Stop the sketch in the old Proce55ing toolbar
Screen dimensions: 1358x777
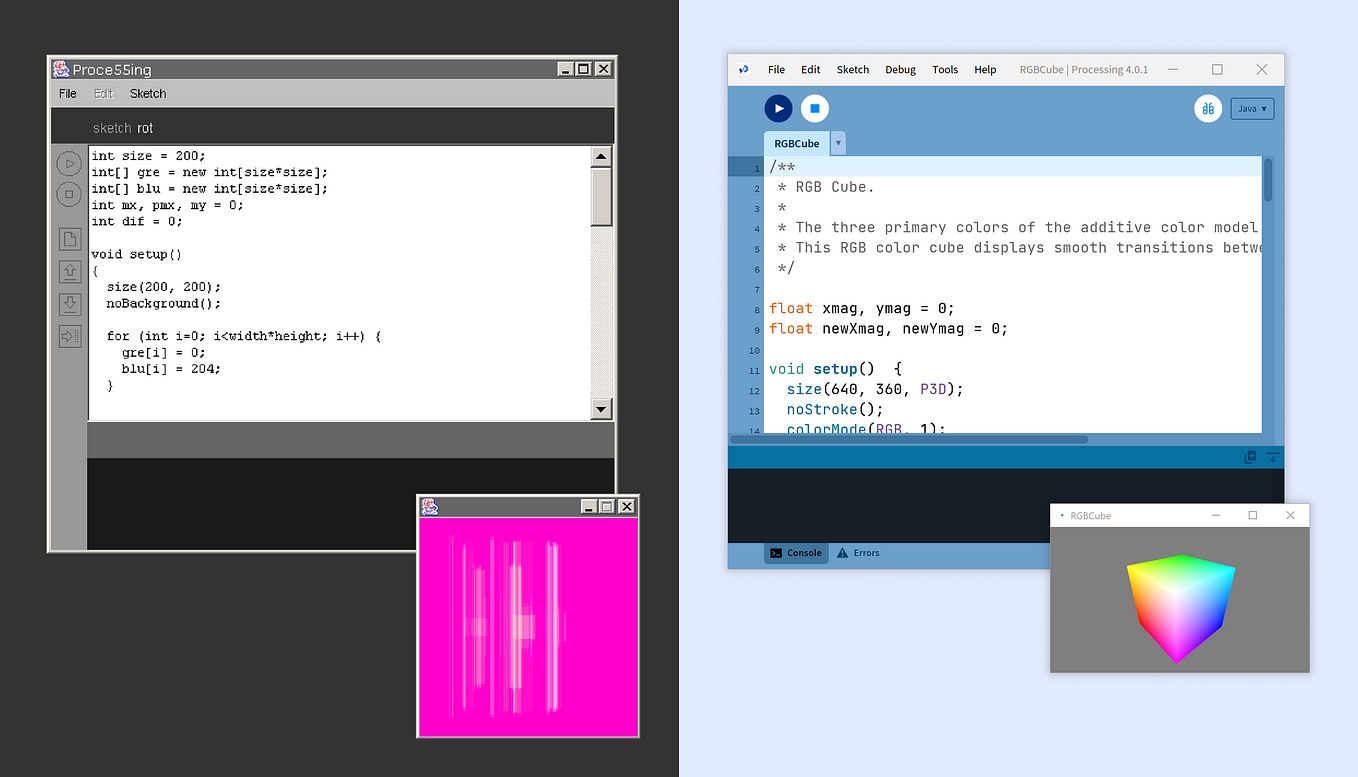[68, 193]
